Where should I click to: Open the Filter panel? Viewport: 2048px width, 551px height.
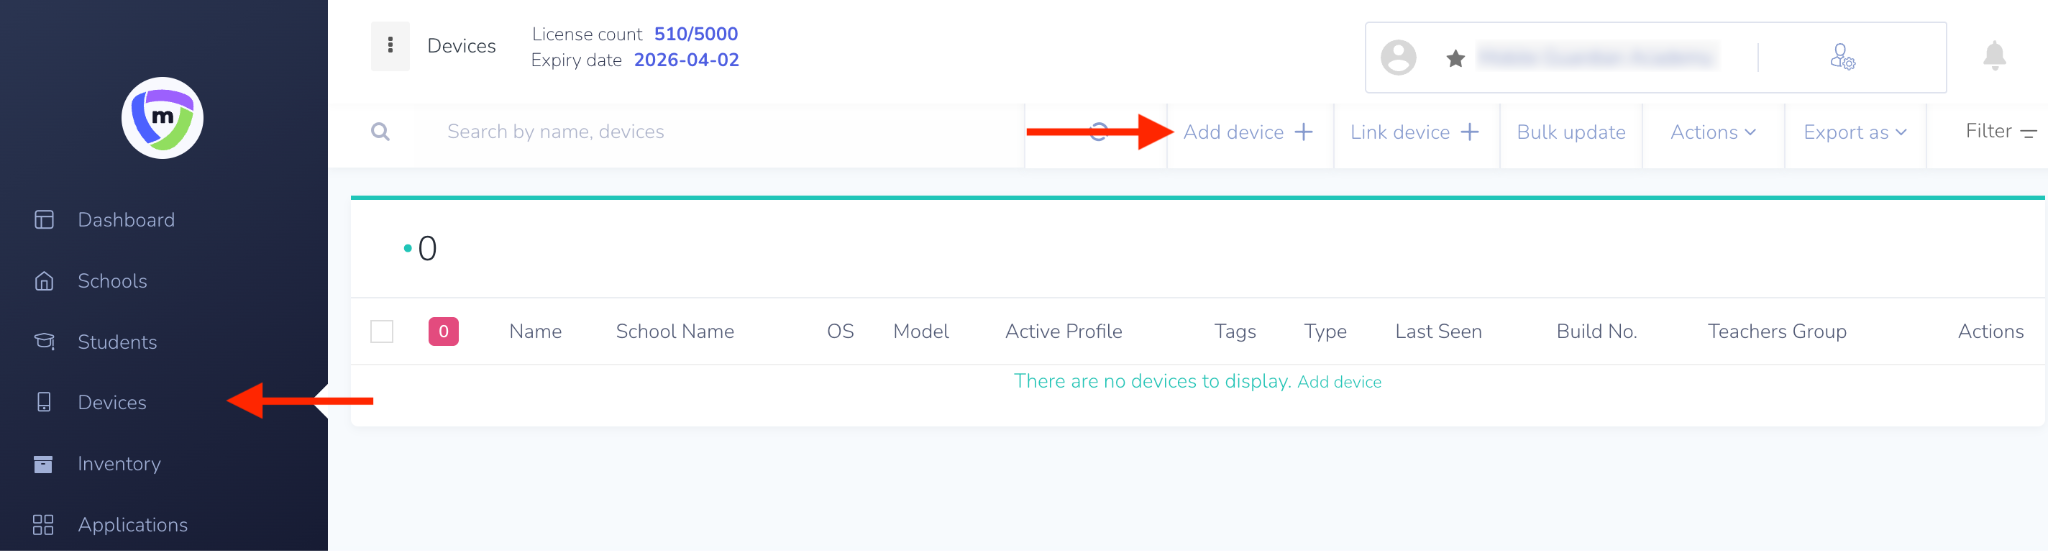coord(2000,131)
